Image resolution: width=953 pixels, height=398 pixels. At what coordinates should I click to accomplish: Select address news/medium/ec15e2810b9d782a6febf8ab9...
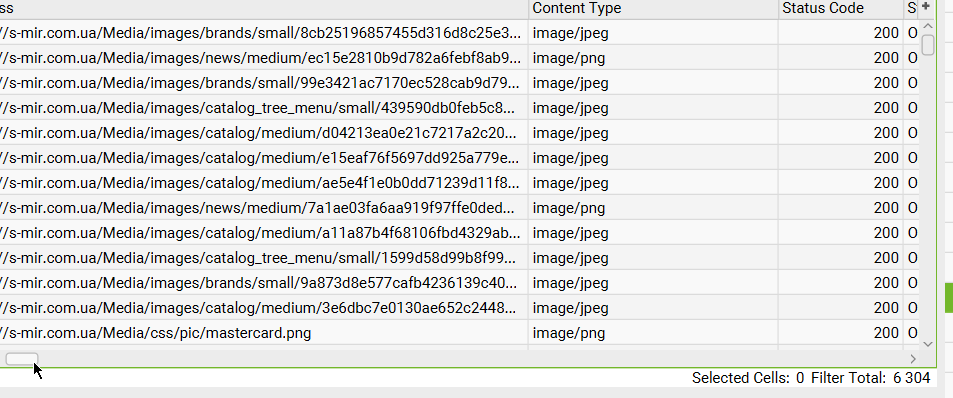pos(264,58)
